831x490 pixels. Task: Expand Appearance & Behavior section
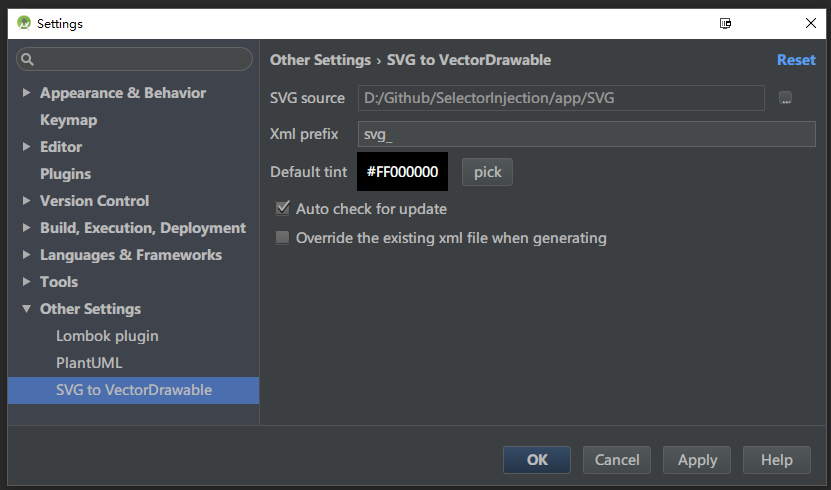26,93
